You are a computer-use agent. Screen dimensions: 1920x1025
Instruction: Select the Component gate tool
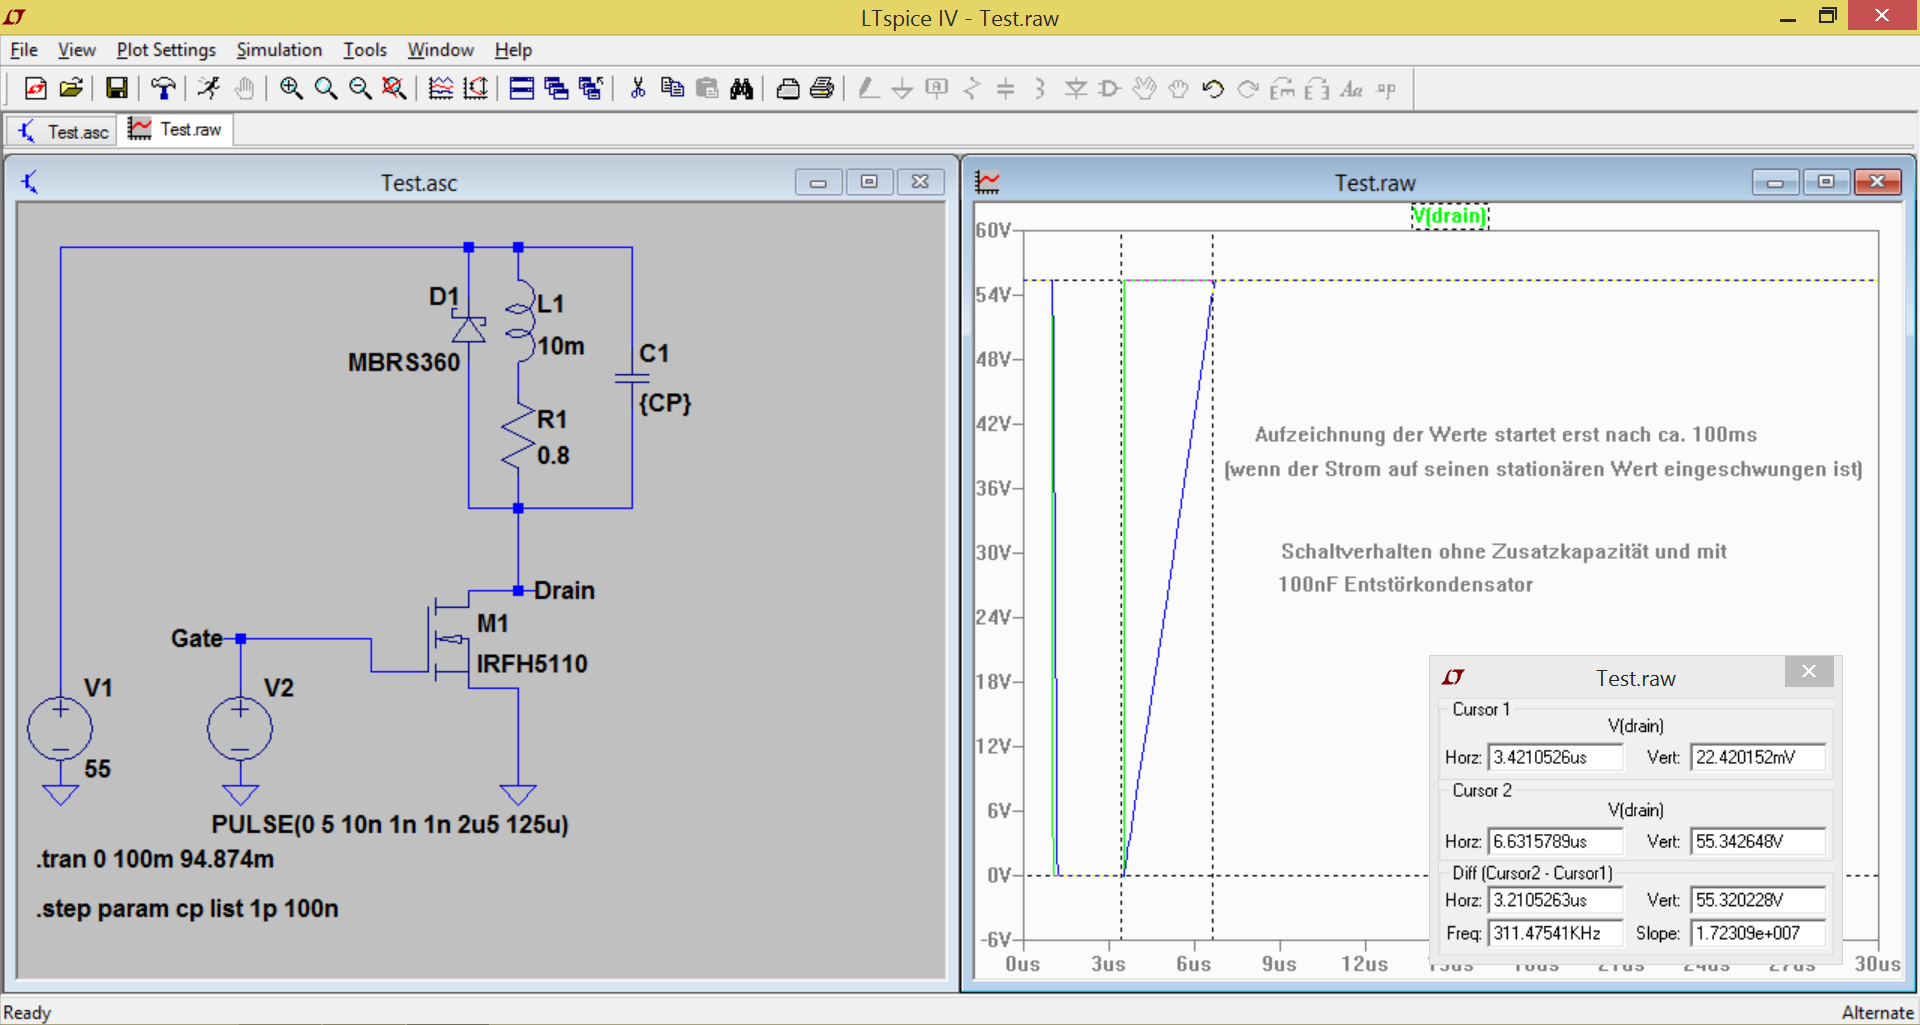click(x=1110, y=89)
